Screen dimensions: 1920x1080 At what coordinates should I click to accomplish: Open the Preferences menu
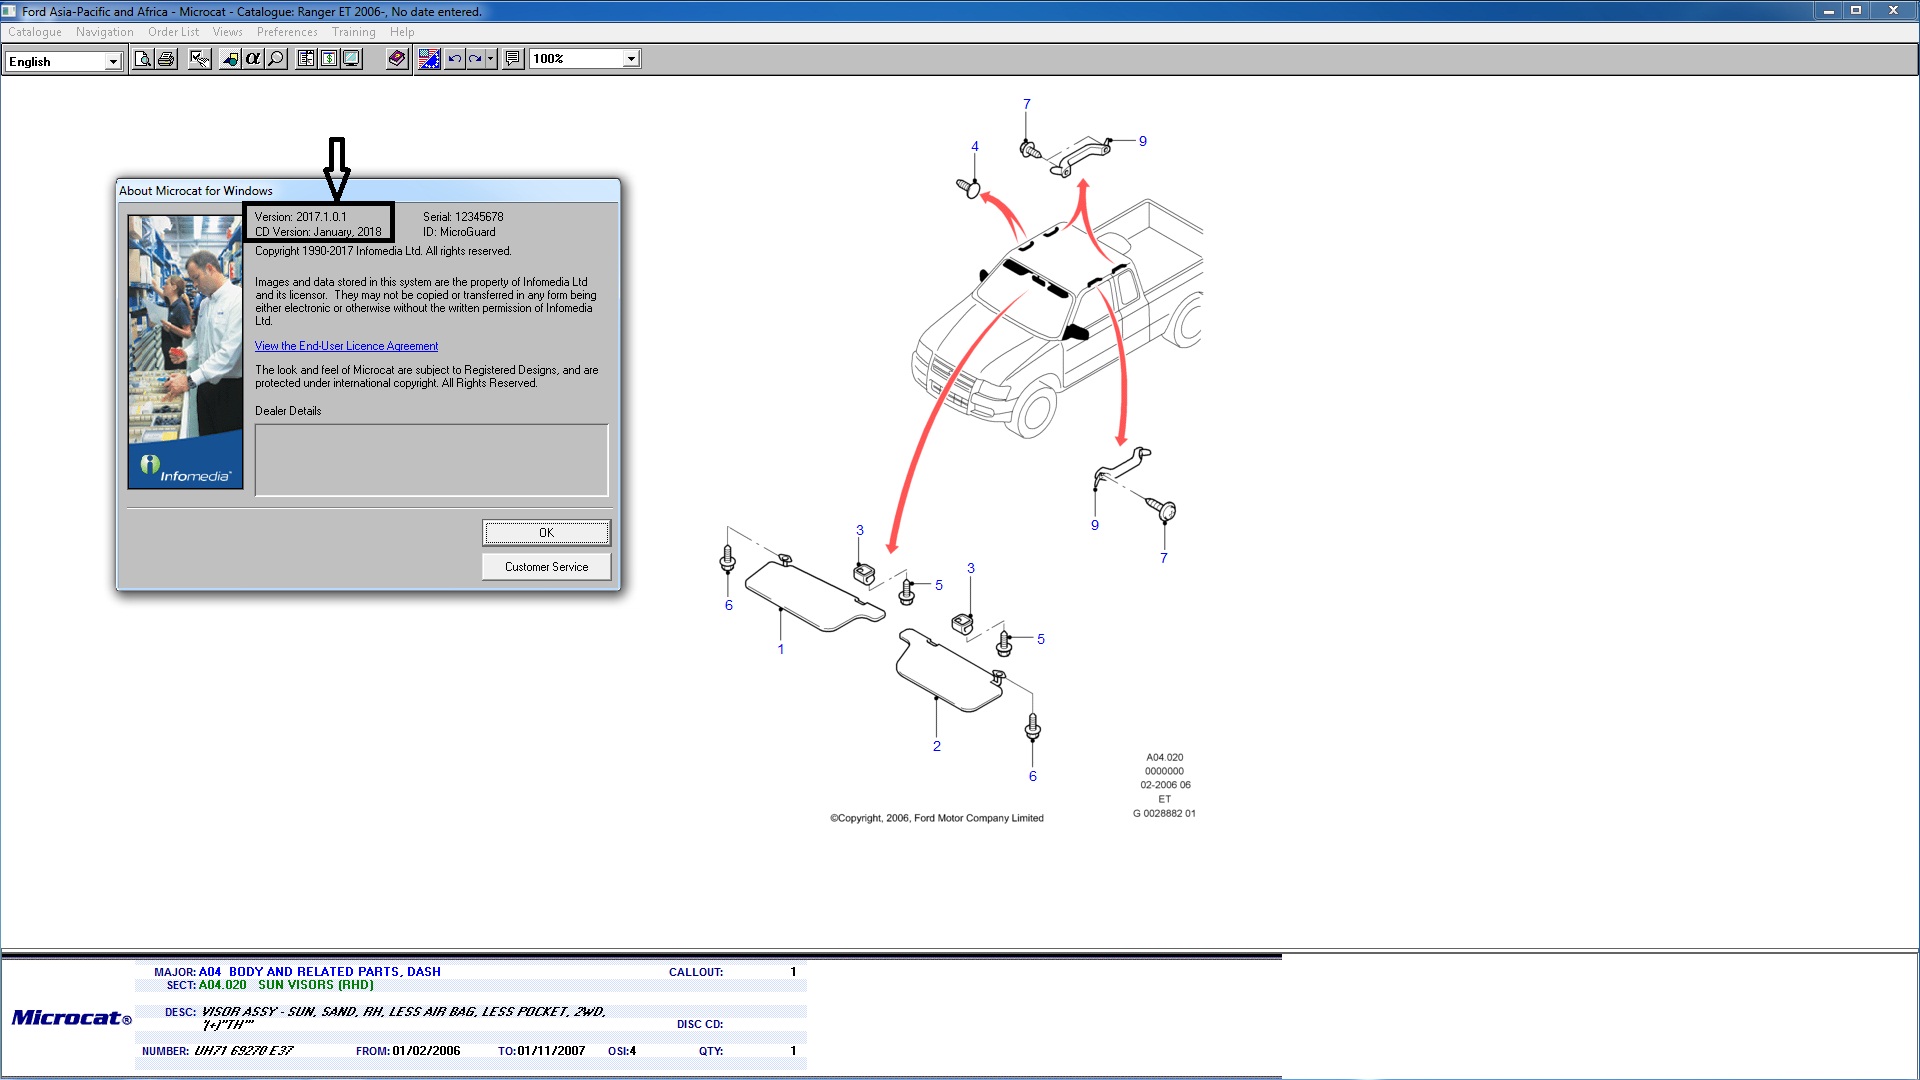287,32
